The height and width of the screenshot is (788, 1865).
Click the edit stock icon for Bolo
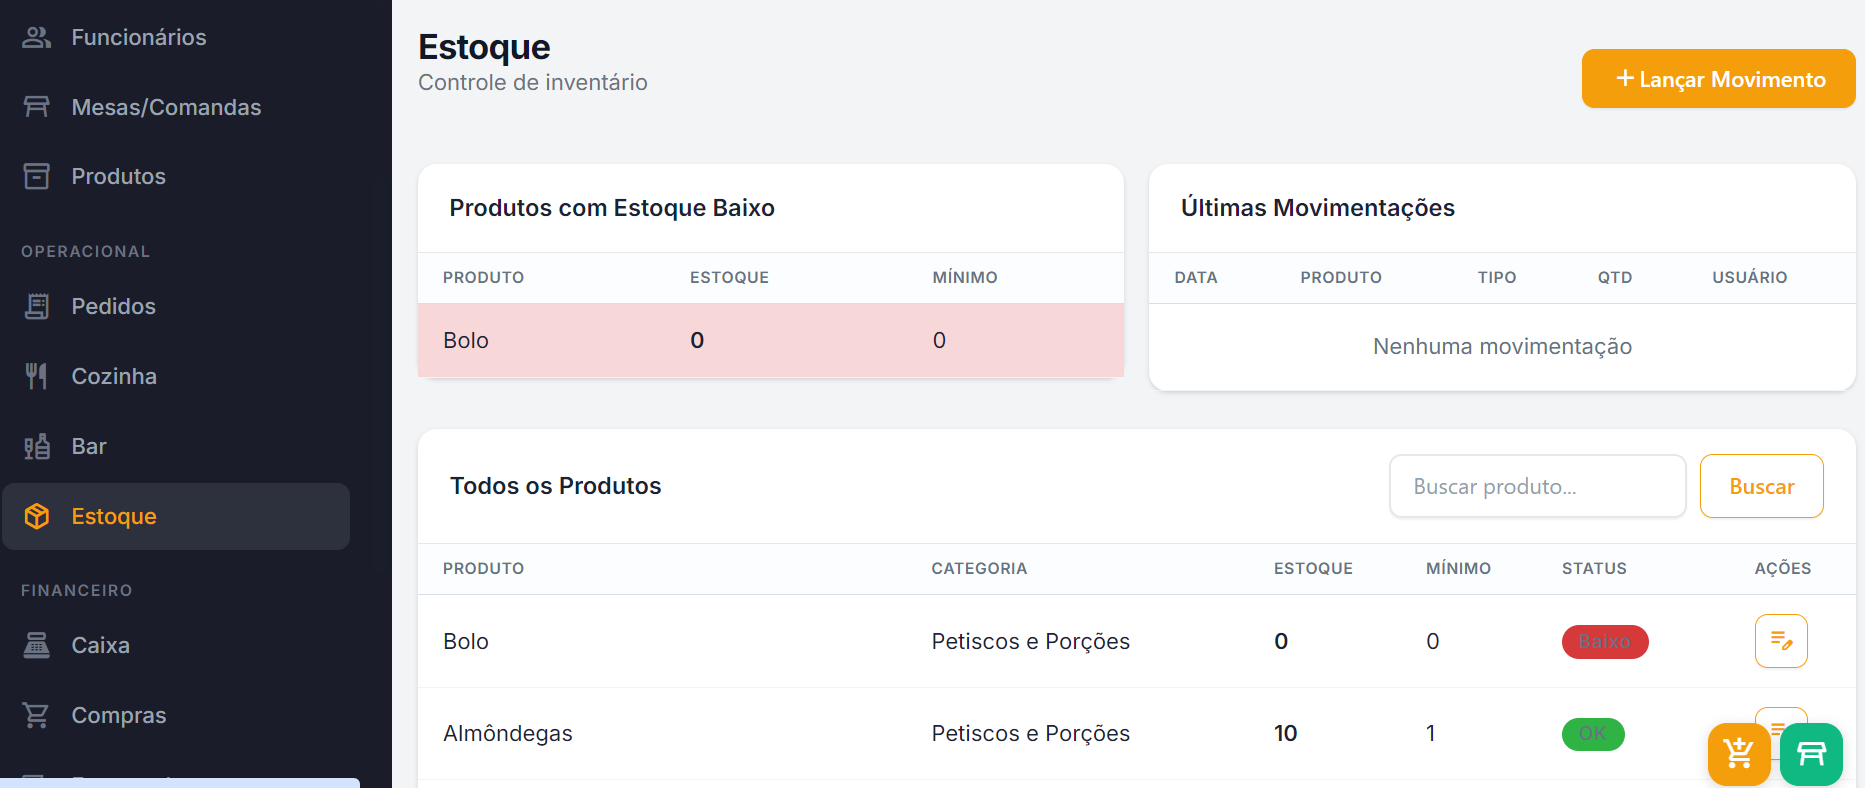pyautogui.click(x=1781, y=641)
